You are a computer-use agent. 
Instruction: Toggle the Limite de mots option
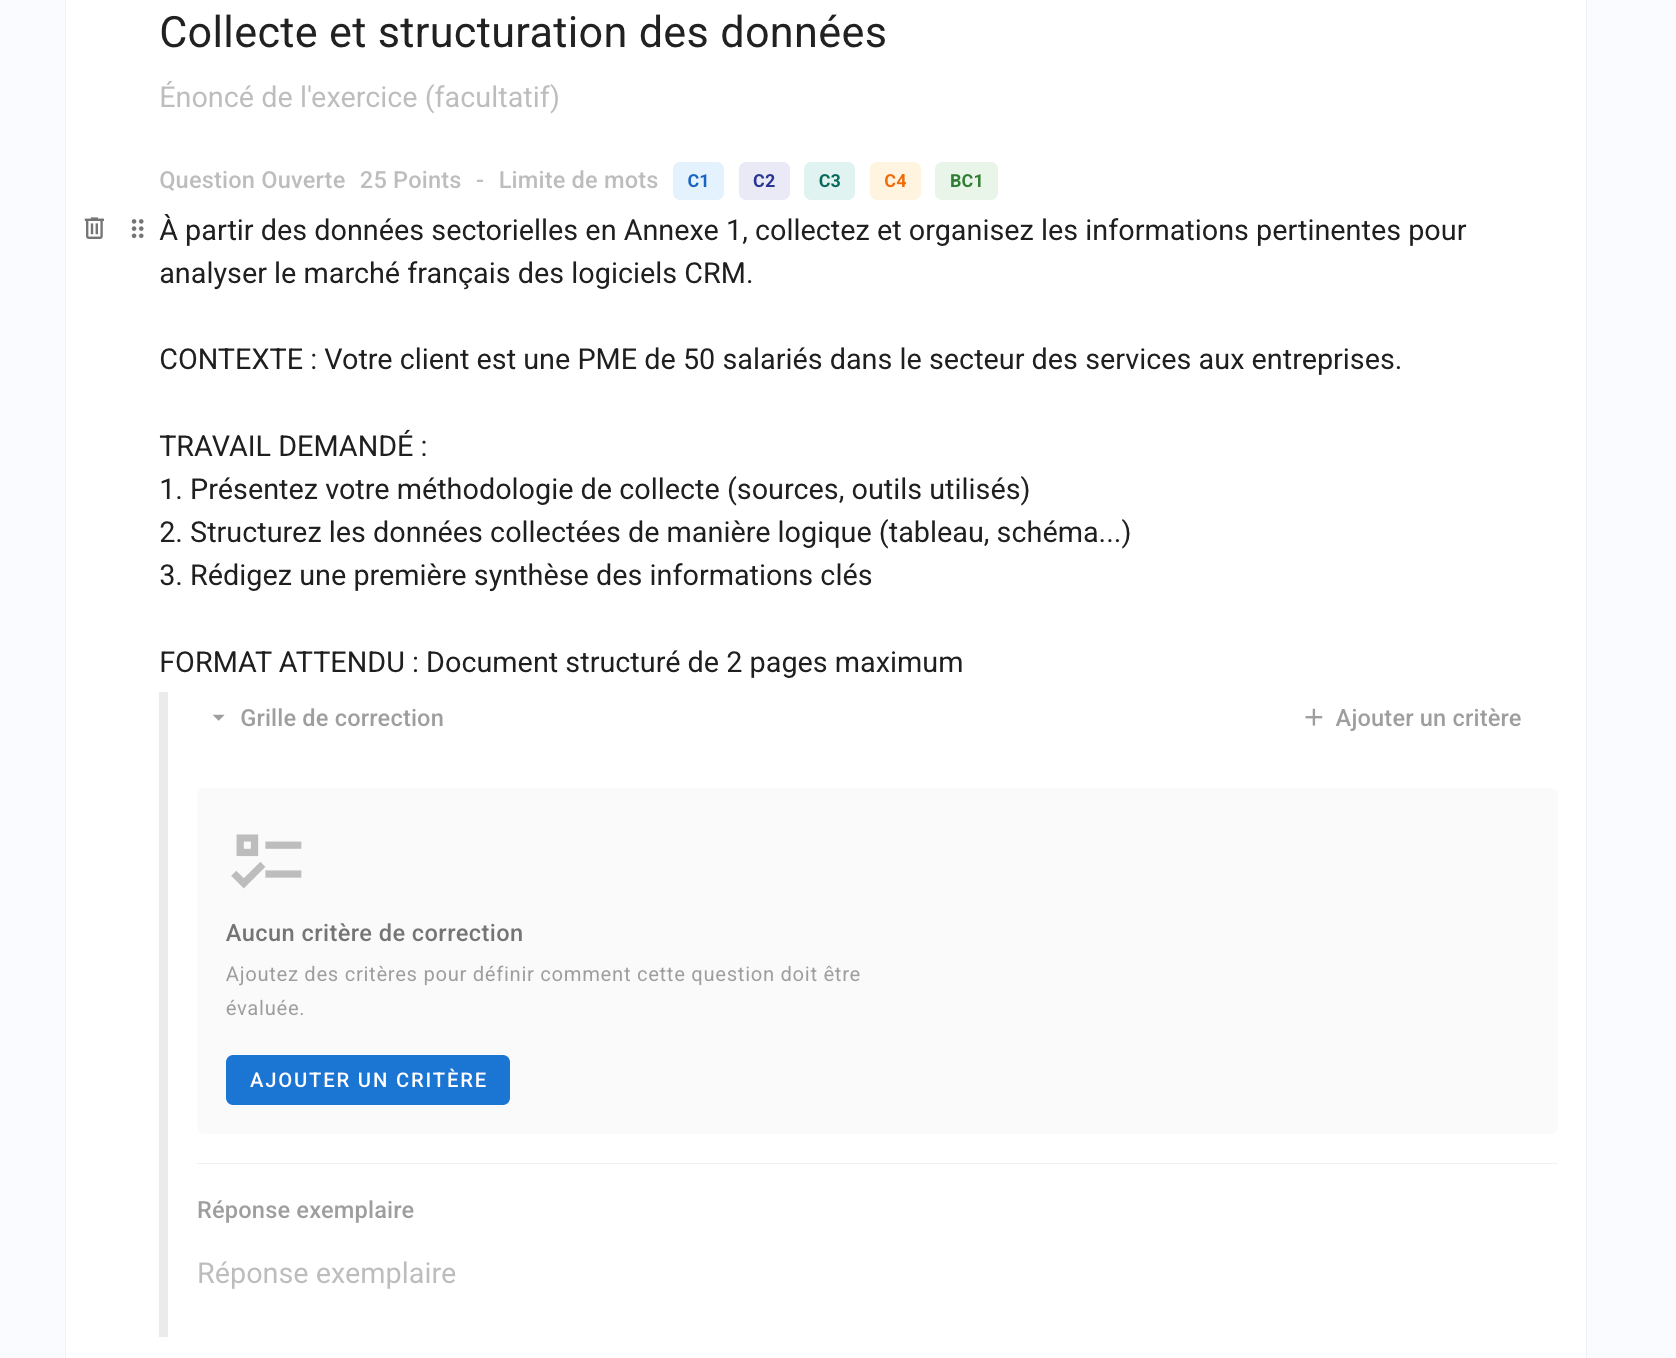pyautogui.click(x=578, y=180)
